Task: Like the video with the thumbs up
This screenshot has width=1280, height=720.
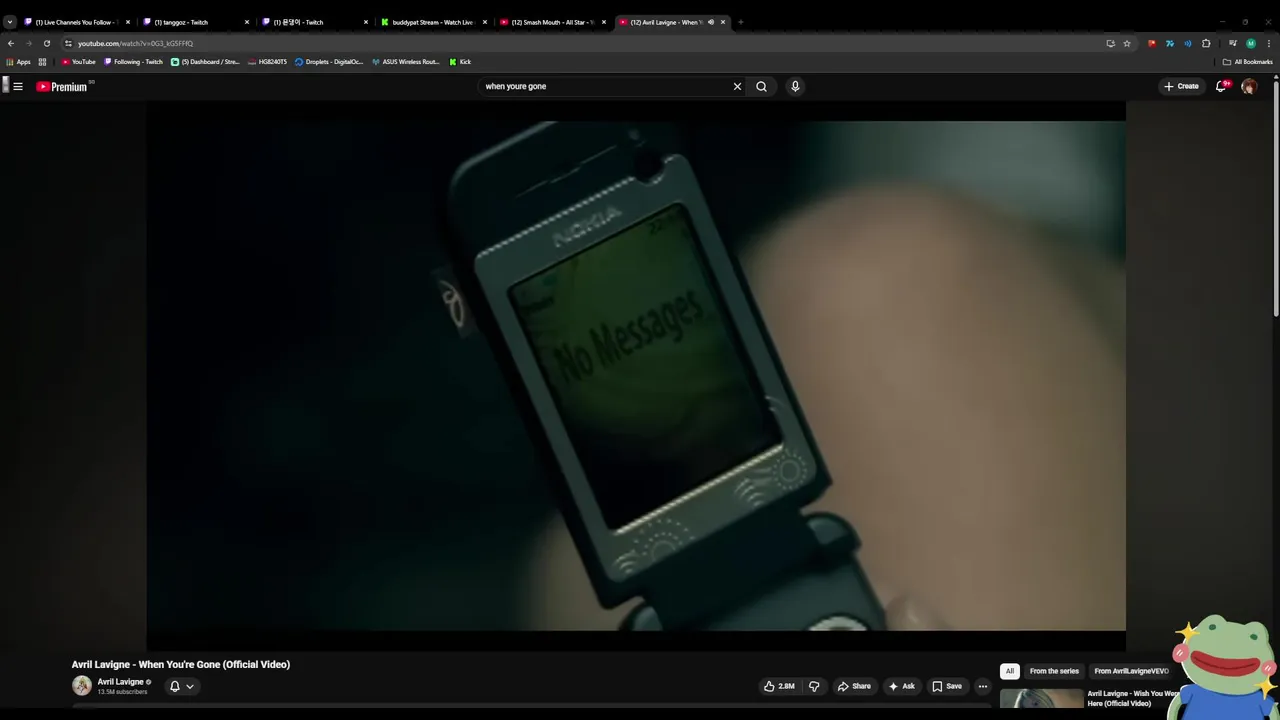Action: click(x=780, y=686)
